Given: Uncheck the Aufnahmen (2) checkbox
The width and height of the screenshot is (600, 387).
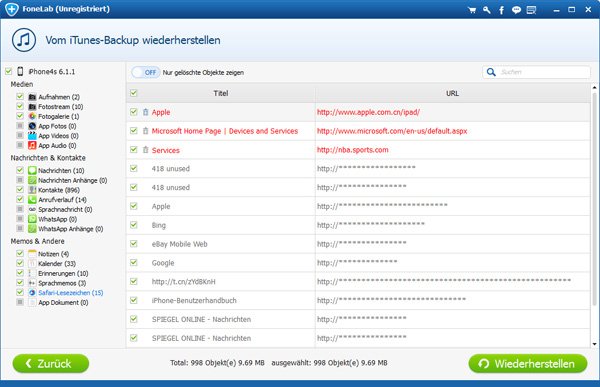Looking at the screenshot, I should click(x=20, y=96).
